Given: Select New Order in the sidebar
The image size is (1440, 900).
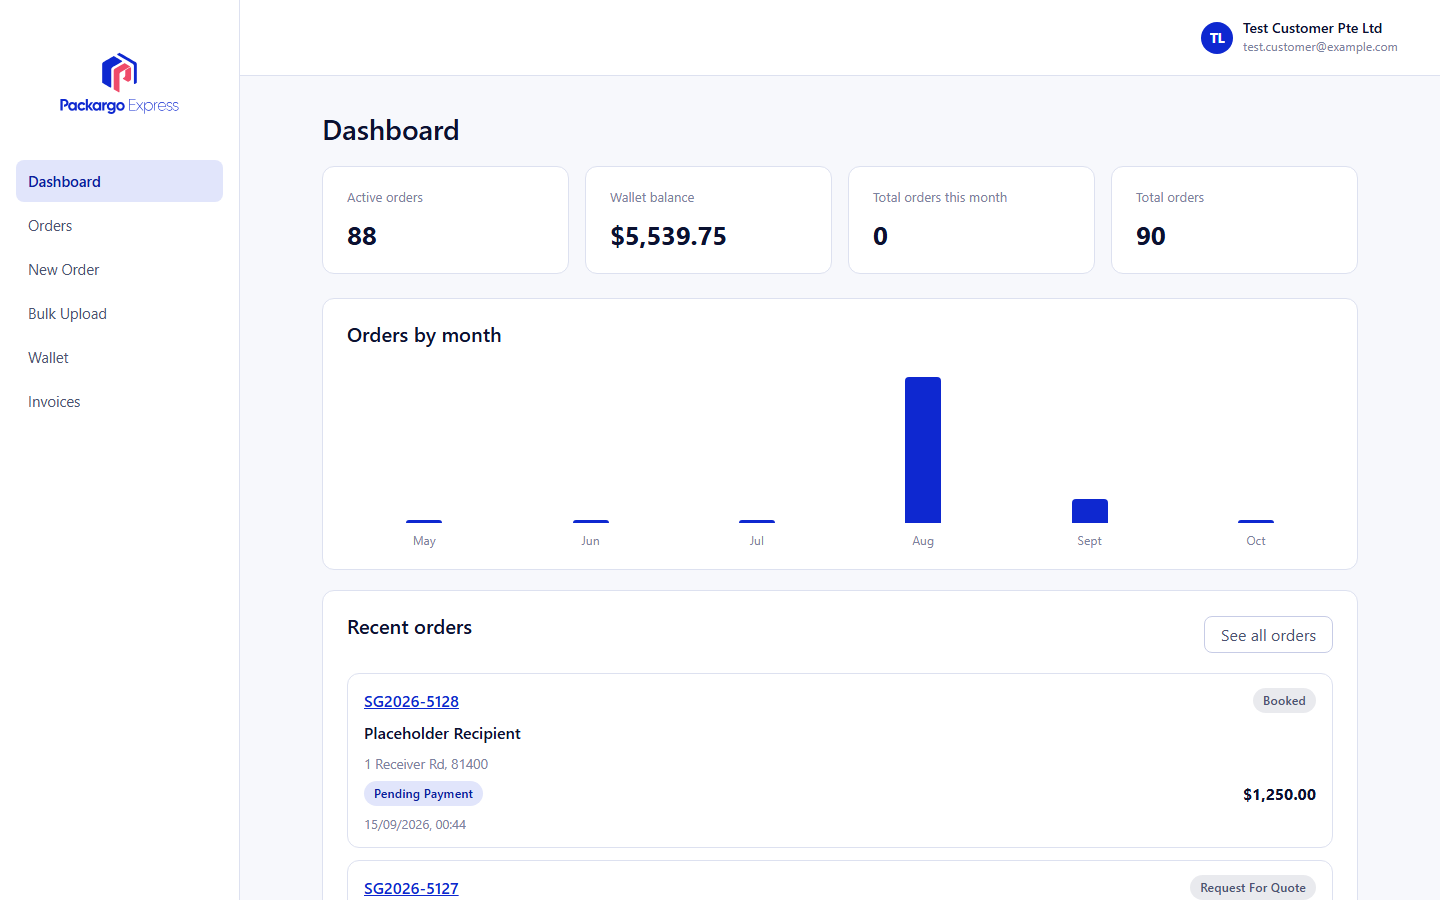Looking at the screenshot, I should (x=119, y=269).
